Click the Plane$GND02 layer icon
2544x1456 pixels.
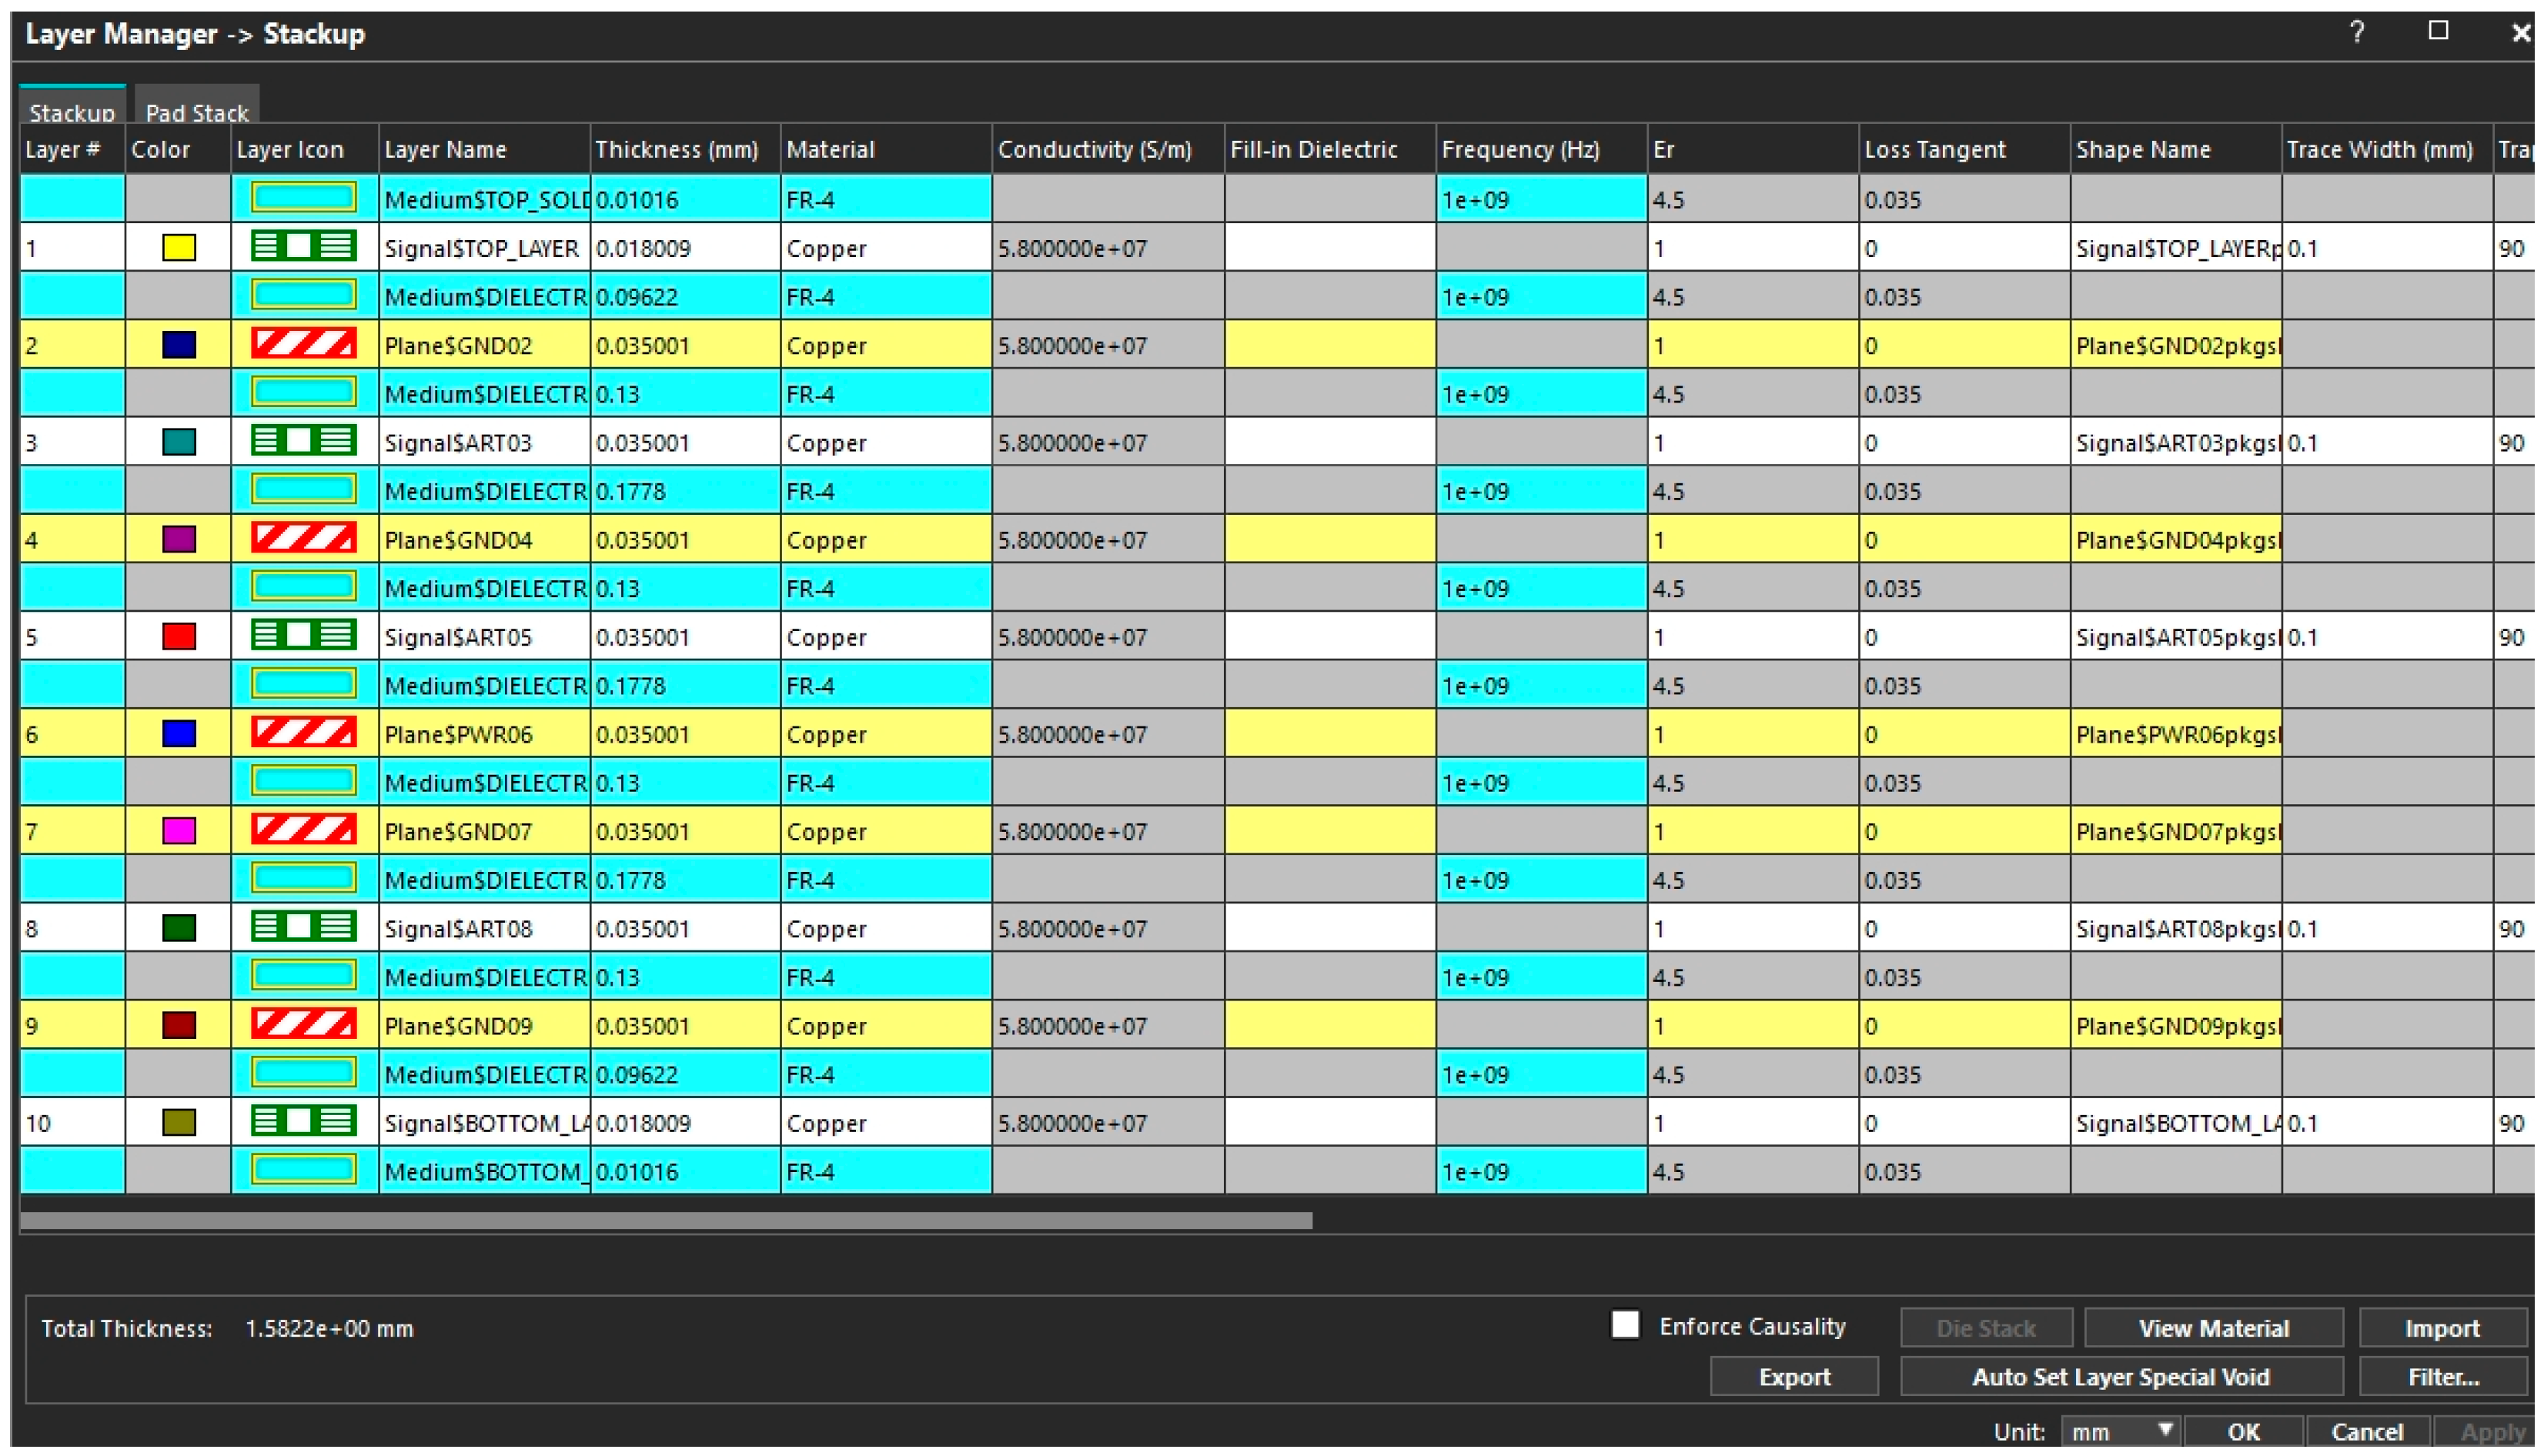pos(303,344)
